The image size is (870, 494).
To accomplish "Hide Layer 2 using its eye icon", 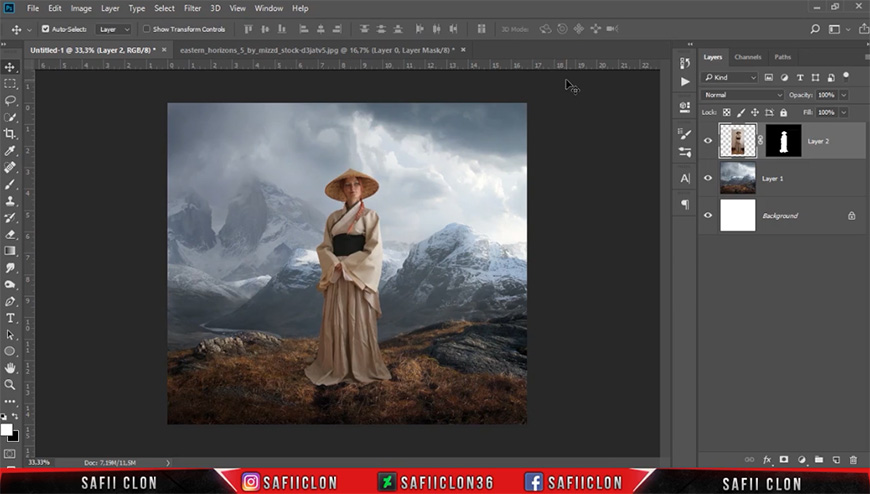I will tap(708, 141).
